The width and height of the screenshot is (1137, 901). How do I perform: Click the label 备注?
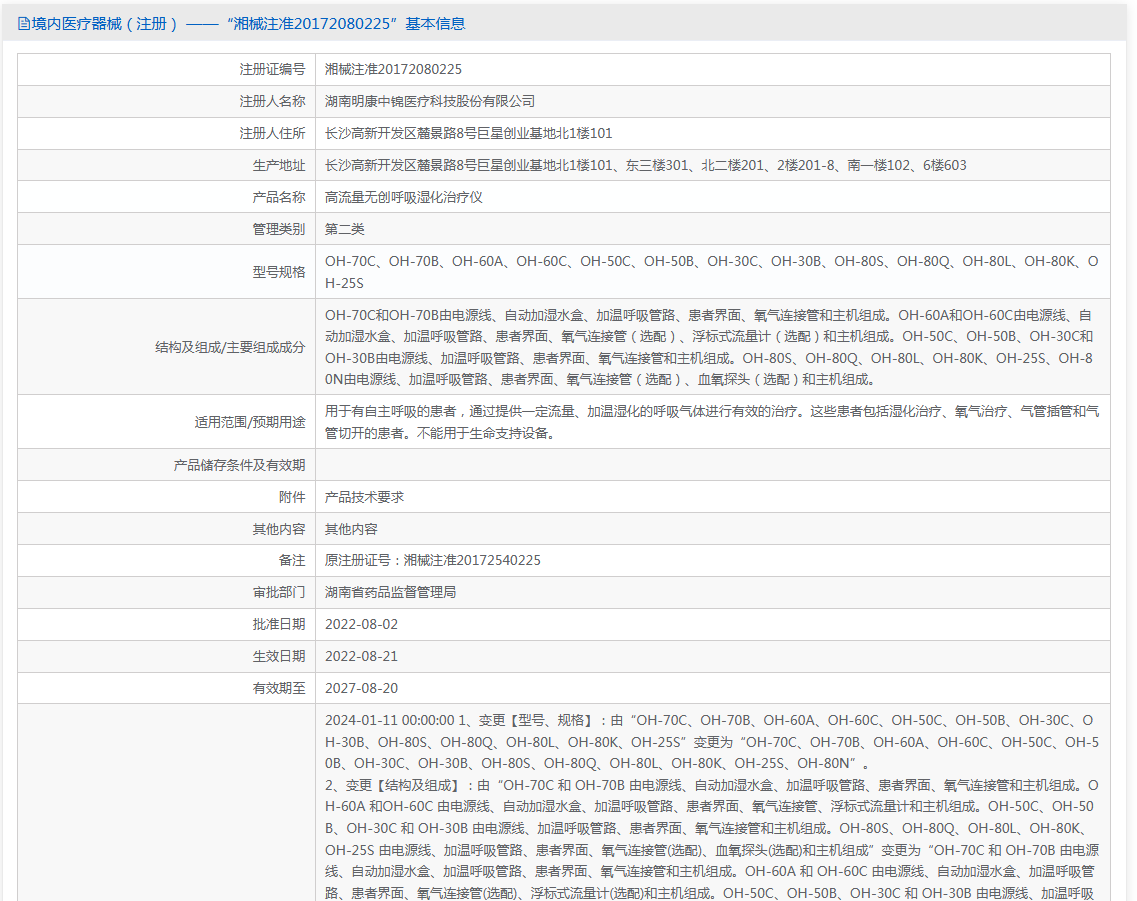point(292,560)
